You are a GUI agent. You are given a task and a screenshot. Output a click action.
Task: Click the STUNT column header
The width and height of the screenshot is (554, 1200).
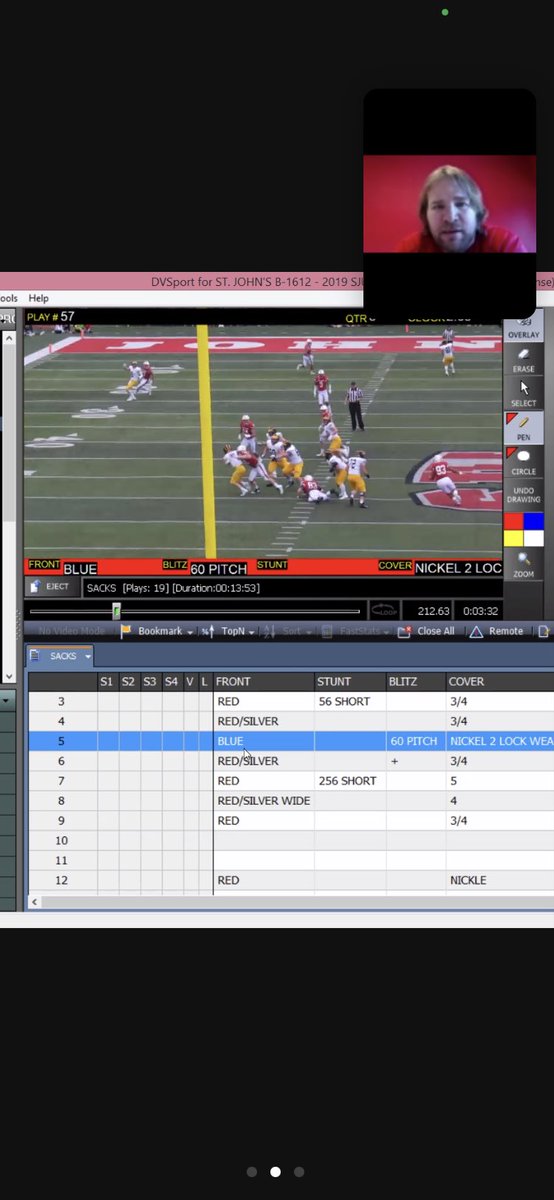point(350,681)
